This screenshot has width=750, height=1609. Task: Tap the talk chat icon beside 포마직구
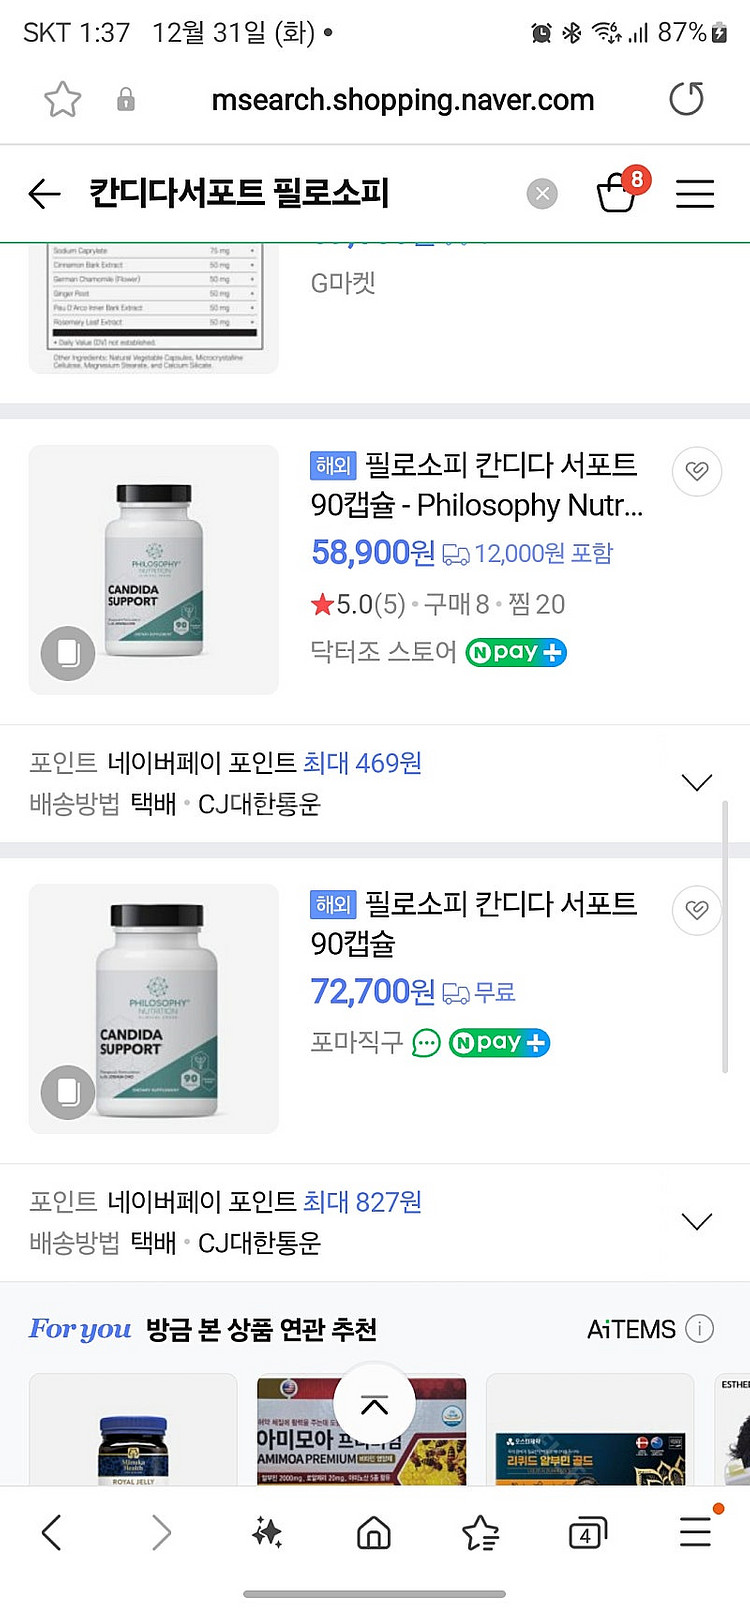tap(426, 1043)
